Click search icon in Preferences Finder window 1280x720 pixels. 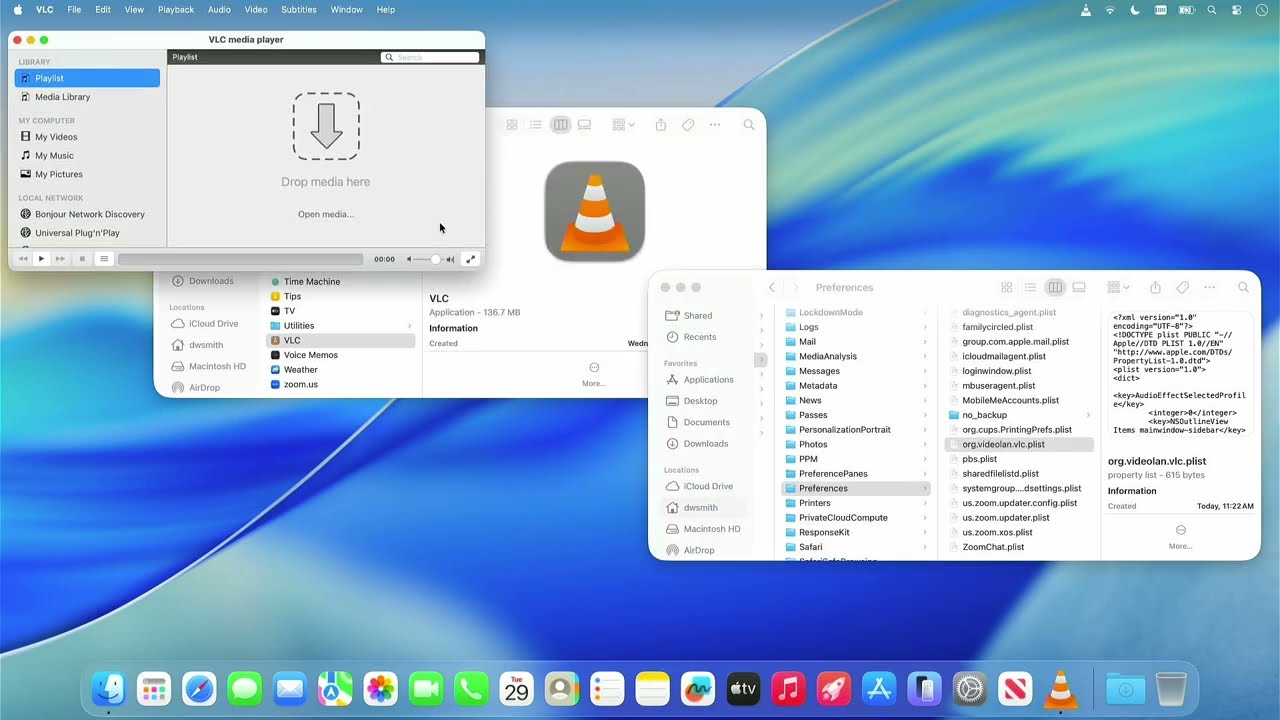[x=1243, y=287]
